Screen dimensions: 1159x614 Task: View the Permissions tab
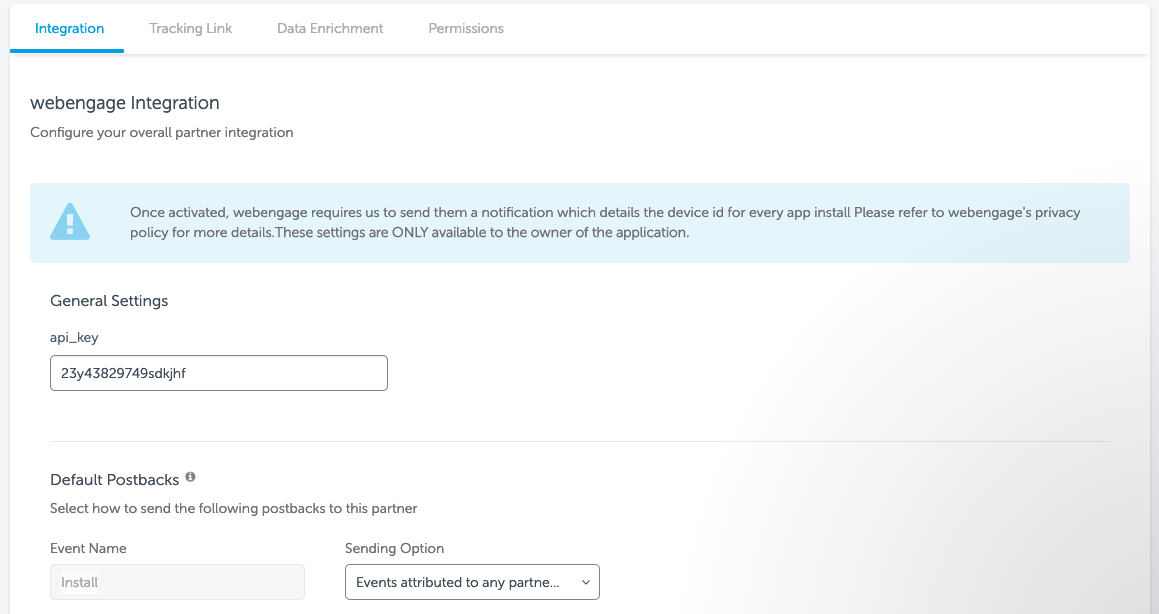point(465,28)
